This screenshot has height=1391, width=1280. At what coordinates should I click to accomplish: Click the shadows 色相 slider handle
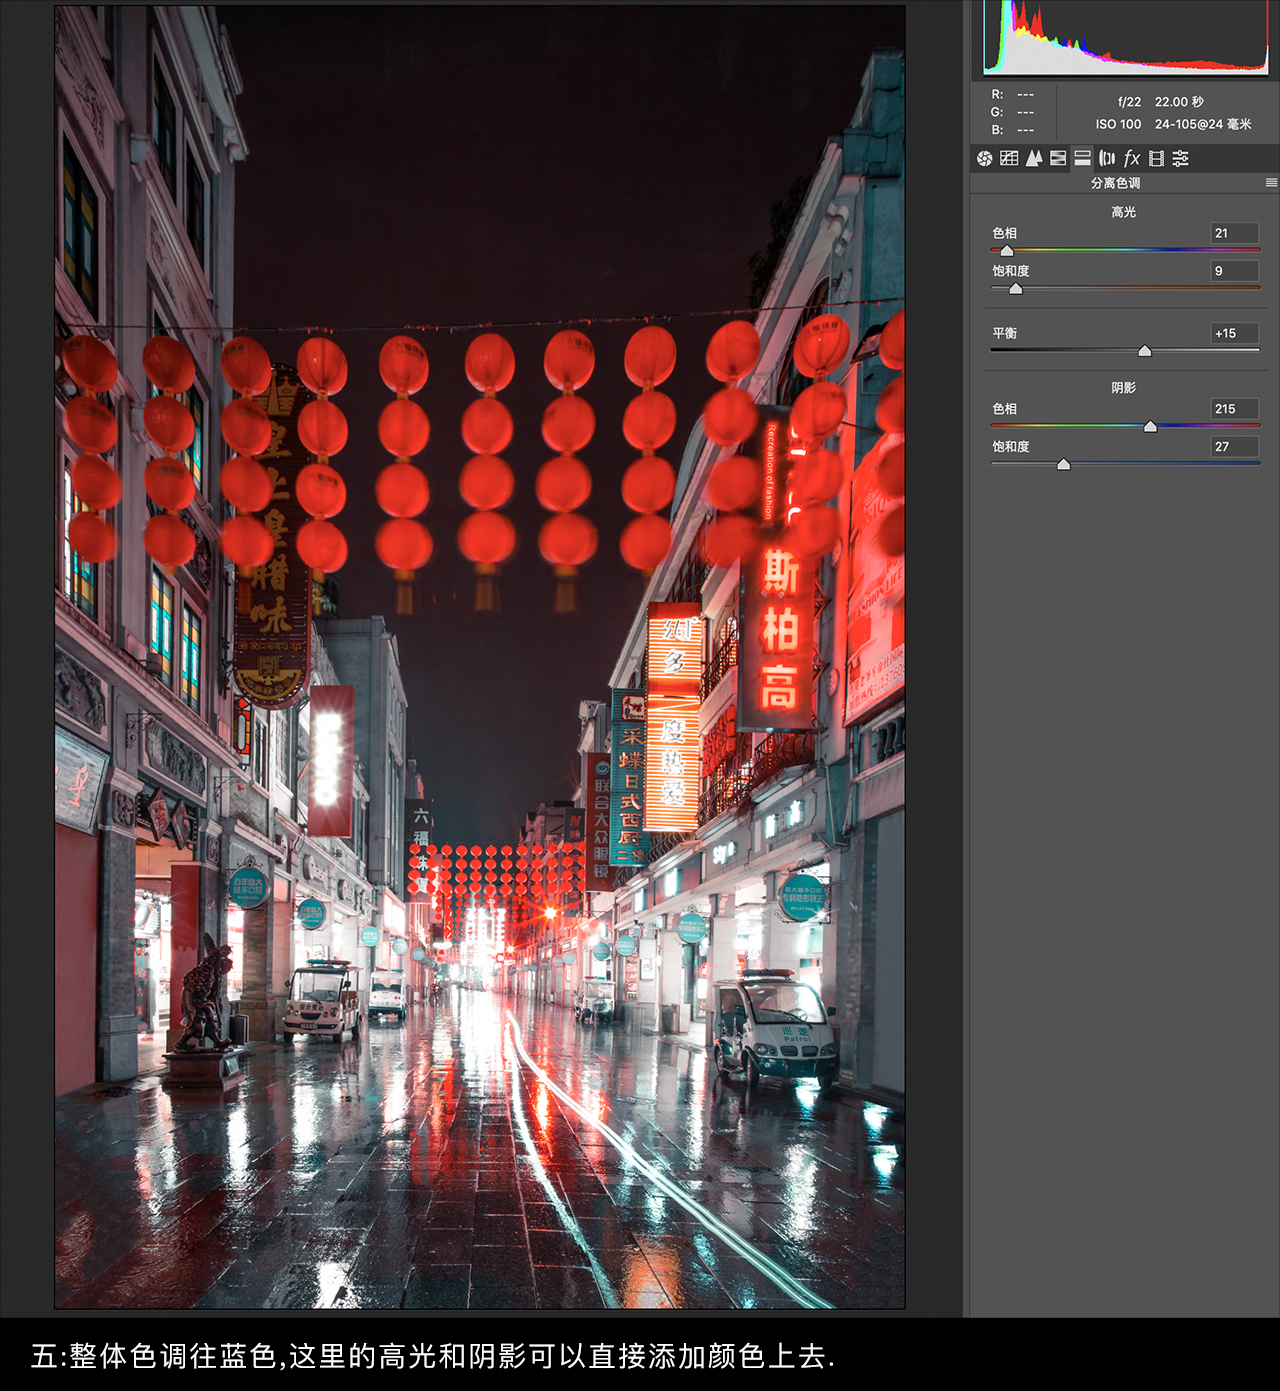click(x=1150, y=427)
